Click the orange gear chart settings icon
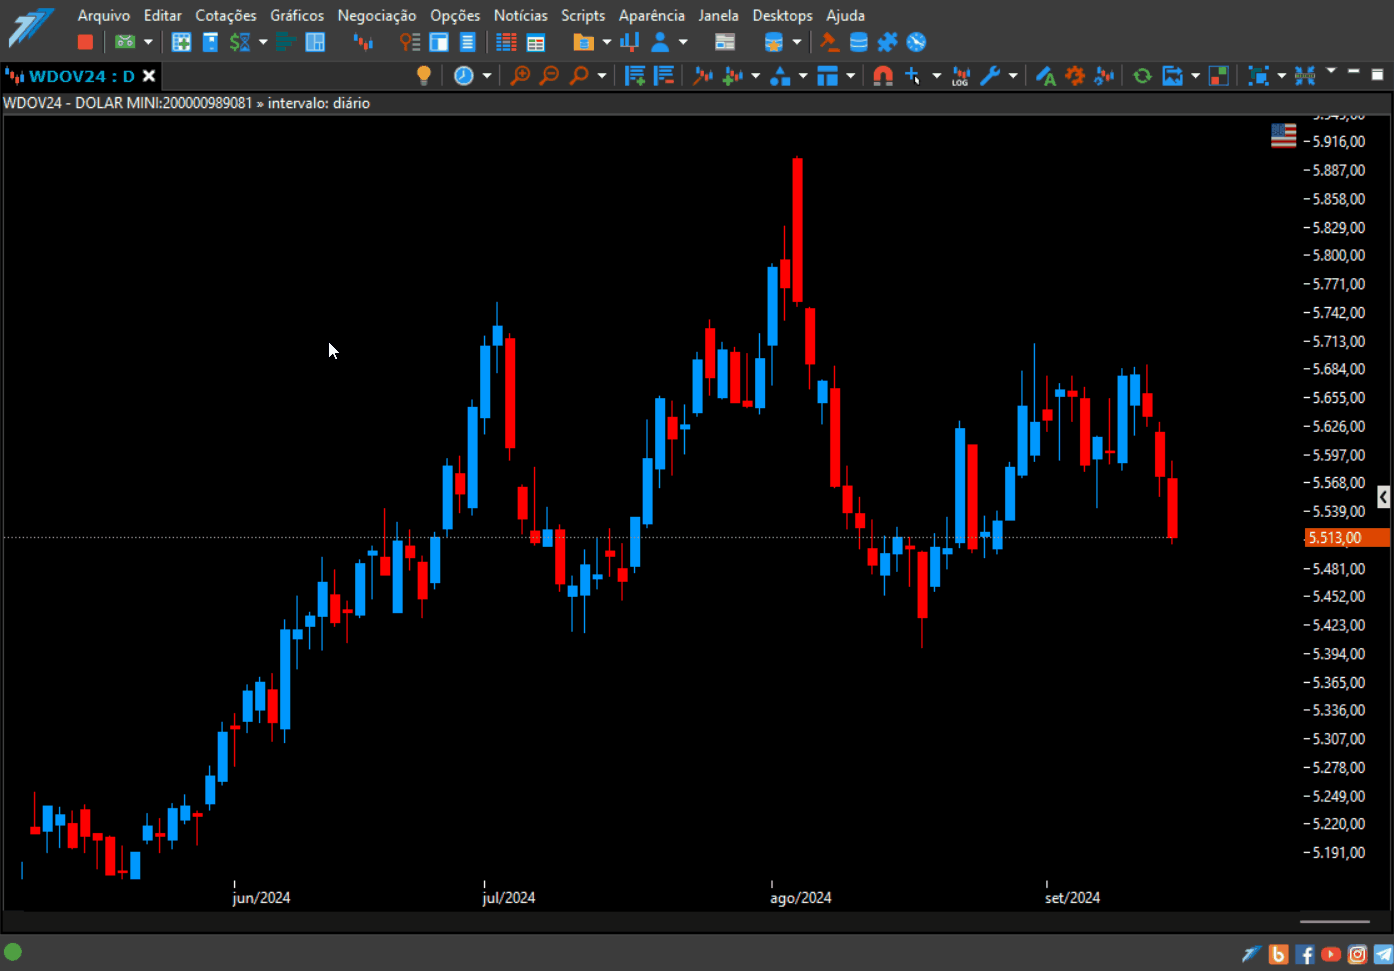Image resolution: width=1394 pixels, height=971 pixels. (1075, 76)
